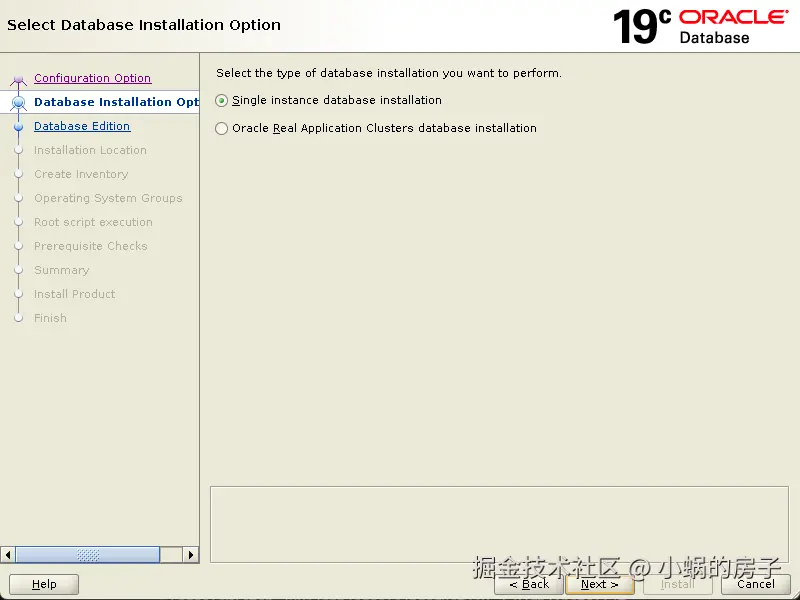Click the current step marker for Database Installation

tap(19, 103)
